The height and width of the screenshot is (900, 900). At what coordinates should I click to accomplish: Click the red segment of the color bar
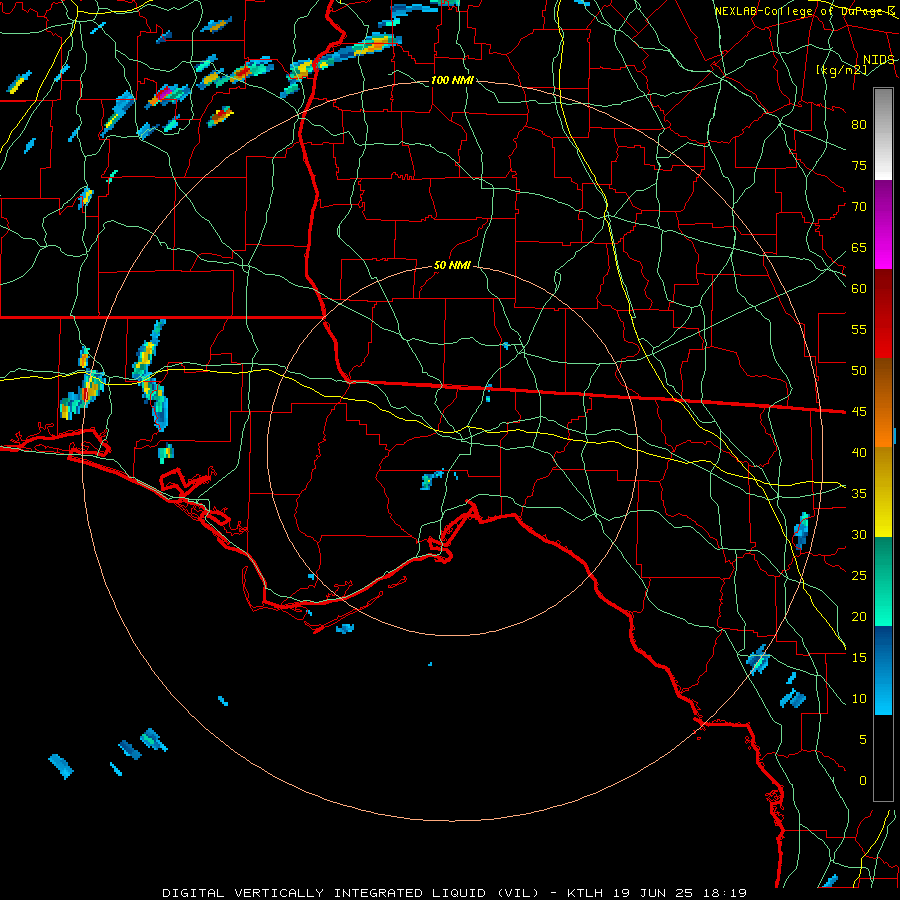[883, 314]
